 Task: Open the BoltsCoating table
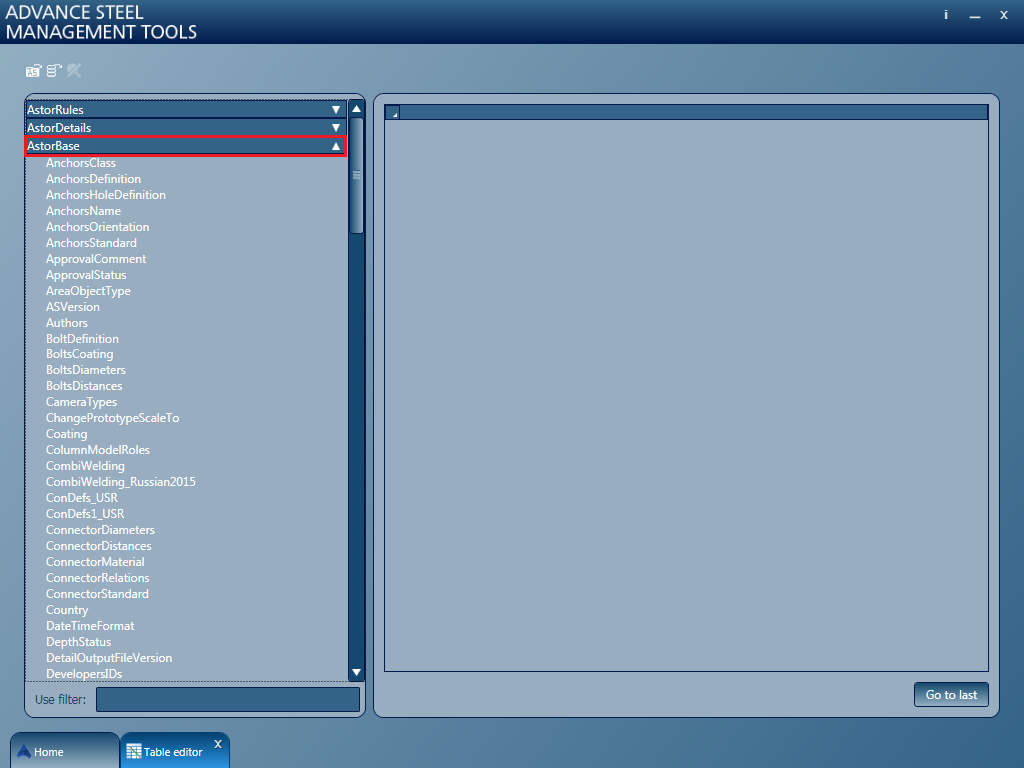[80, 354]
